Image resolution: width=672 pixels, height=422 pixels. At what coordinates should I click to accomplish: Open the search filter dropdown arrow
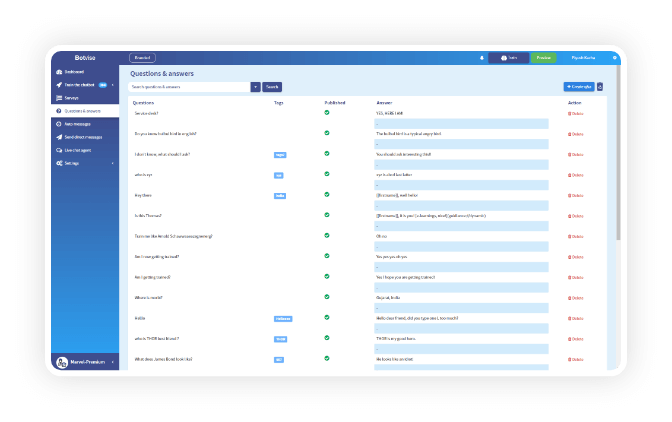point(255,87)
